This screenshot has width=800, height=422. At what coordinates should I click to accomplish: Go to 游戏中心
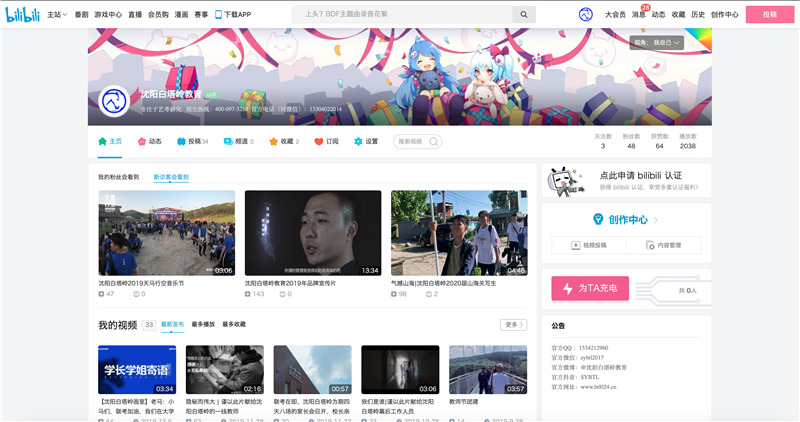coord(108,14)
